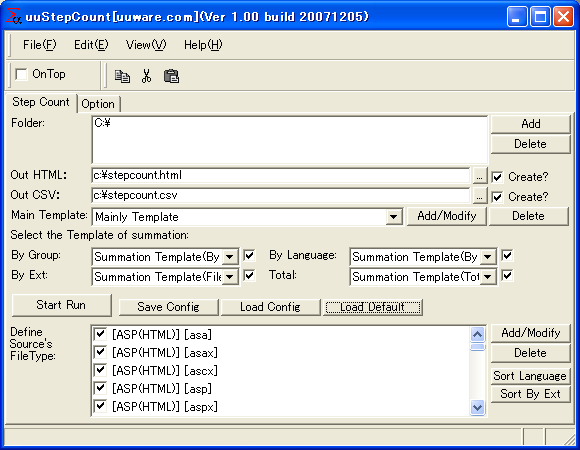
Task: Browse for Out HTML file path
Action: (x=479, y=176)
